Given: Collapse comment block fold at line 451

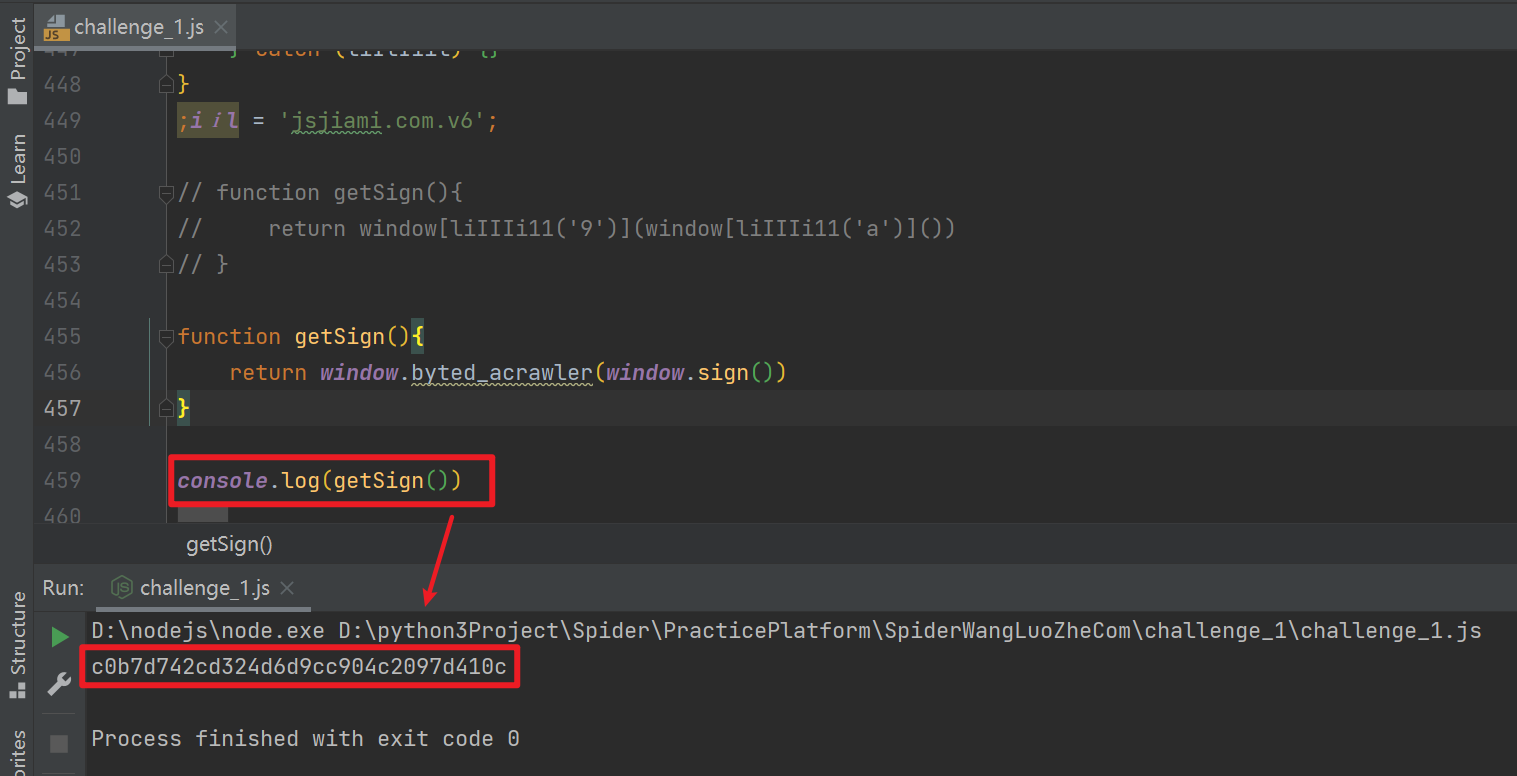Looking at the screenshot, I should (x=166, y=192).
